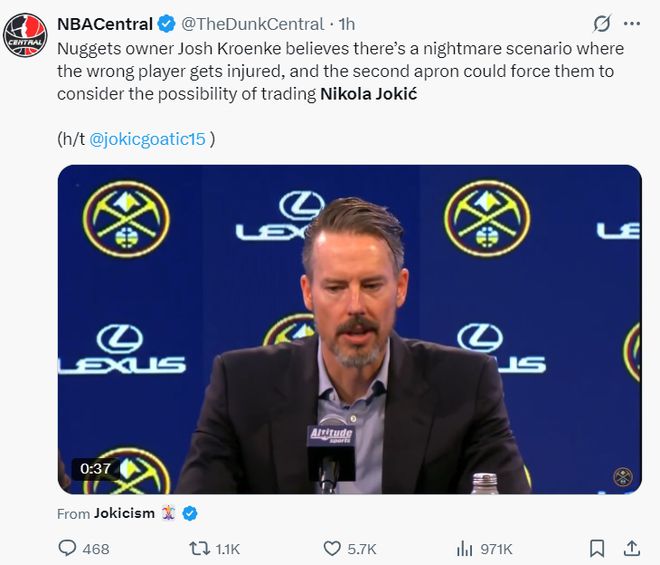Viewport: 660px width, 565px height.
Task: View post analytics via the bar chart icon
Action: 465,548
